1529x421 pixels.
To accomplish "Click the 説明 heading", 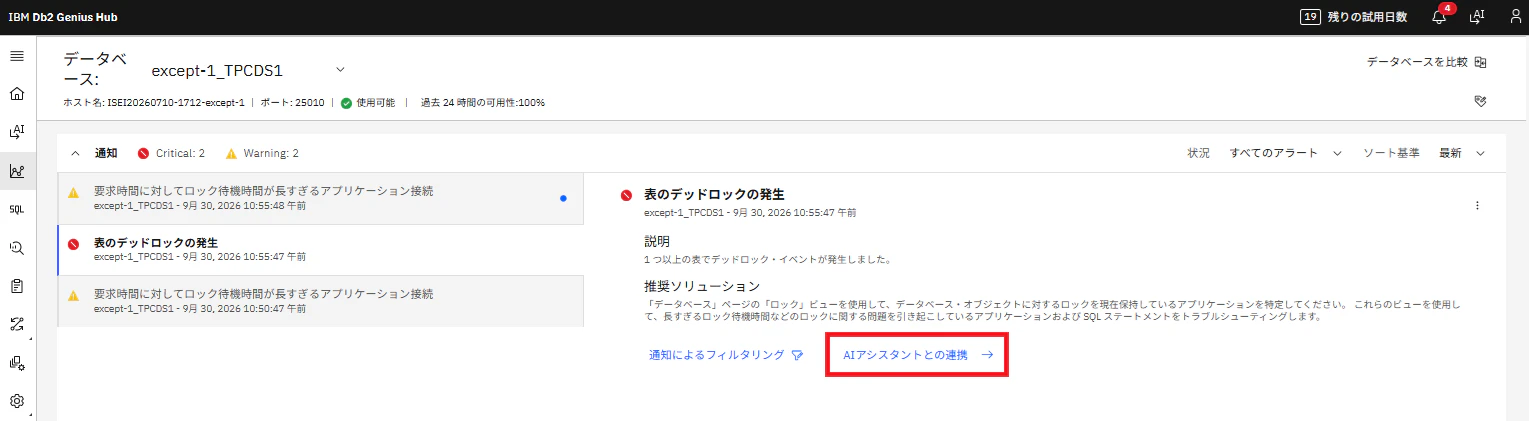I will tap(657, 241).
